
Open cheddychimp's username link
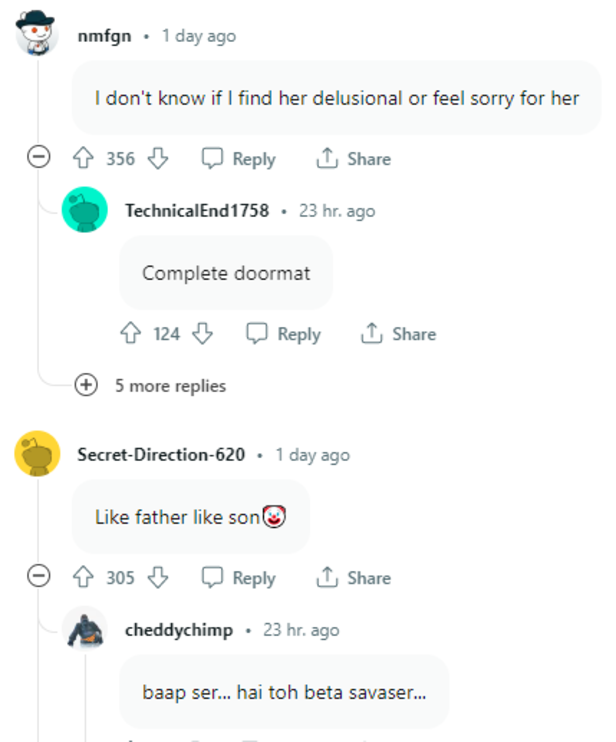(179, 630)
